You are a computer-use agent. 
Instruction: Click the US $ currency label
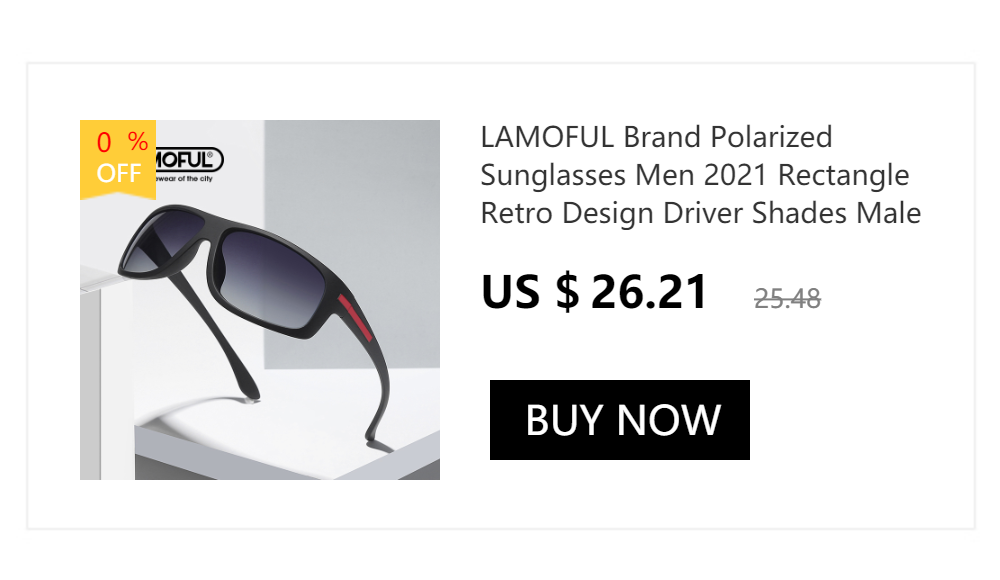click(530, 291)
